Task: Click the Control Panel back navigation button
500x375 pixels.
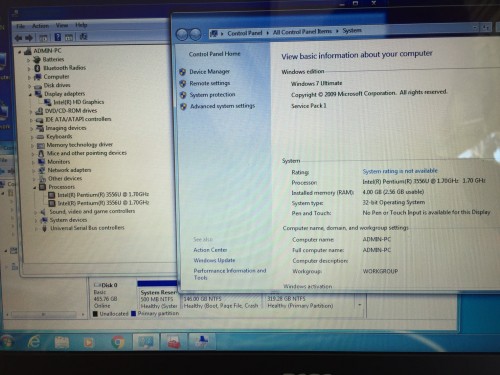Action: [182, 34]
